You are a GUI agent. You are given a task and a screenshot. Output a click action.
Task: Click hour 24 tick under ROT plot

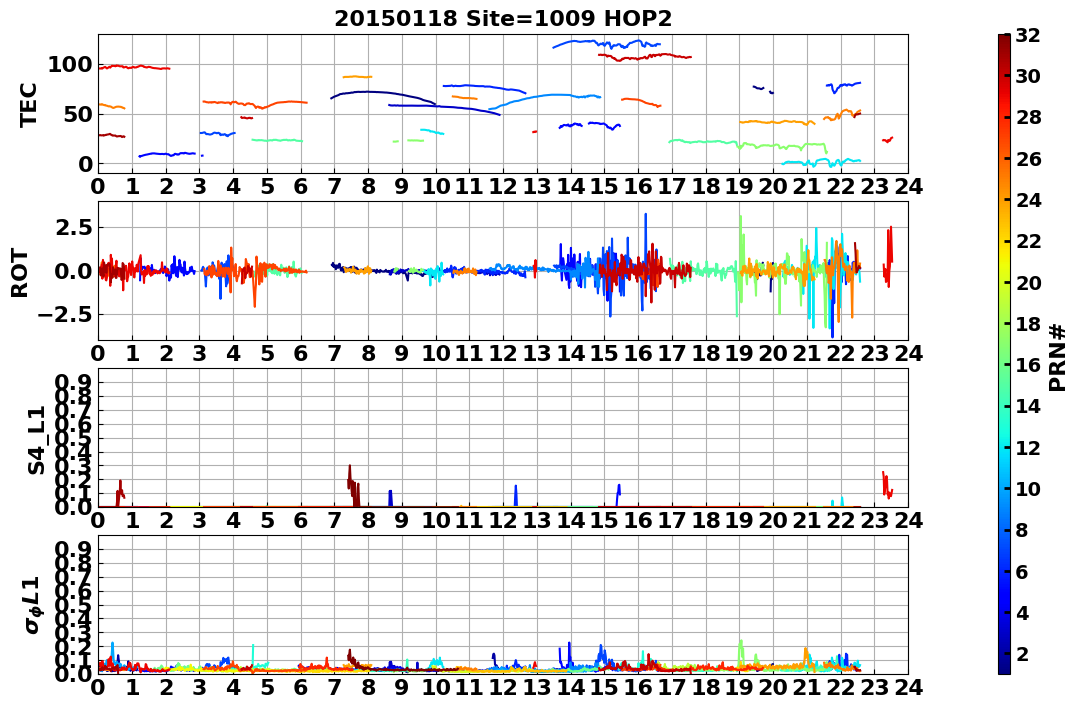pyautogui.click(x=908, y=354)
